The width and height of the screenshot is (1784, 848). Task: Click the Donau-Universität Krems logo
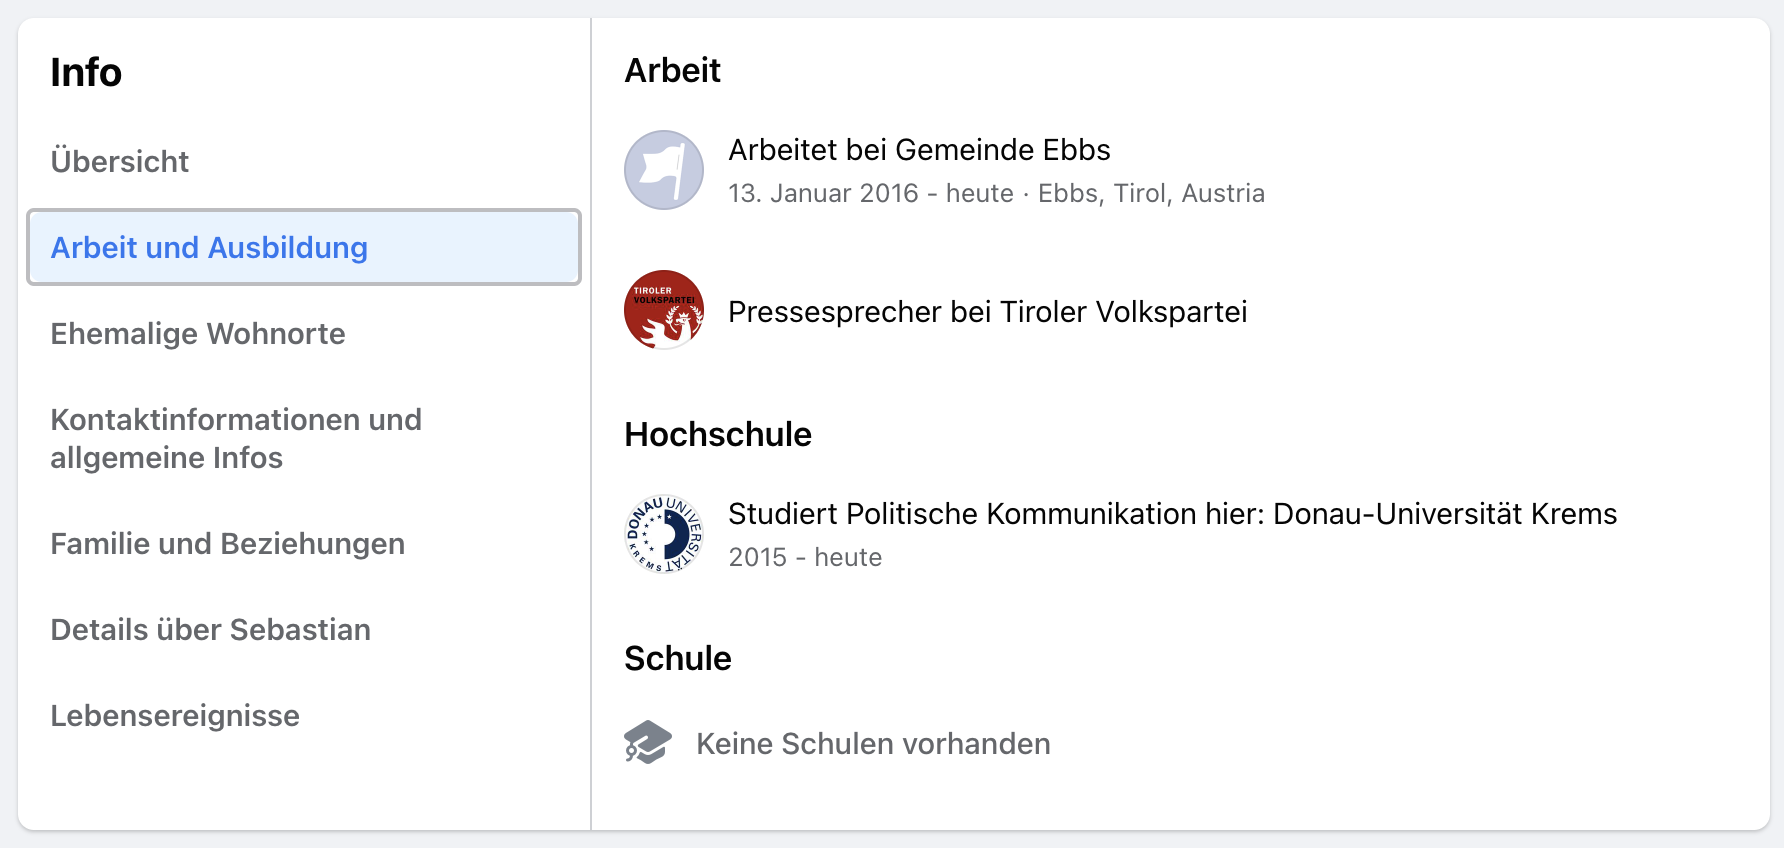[664, 534]
